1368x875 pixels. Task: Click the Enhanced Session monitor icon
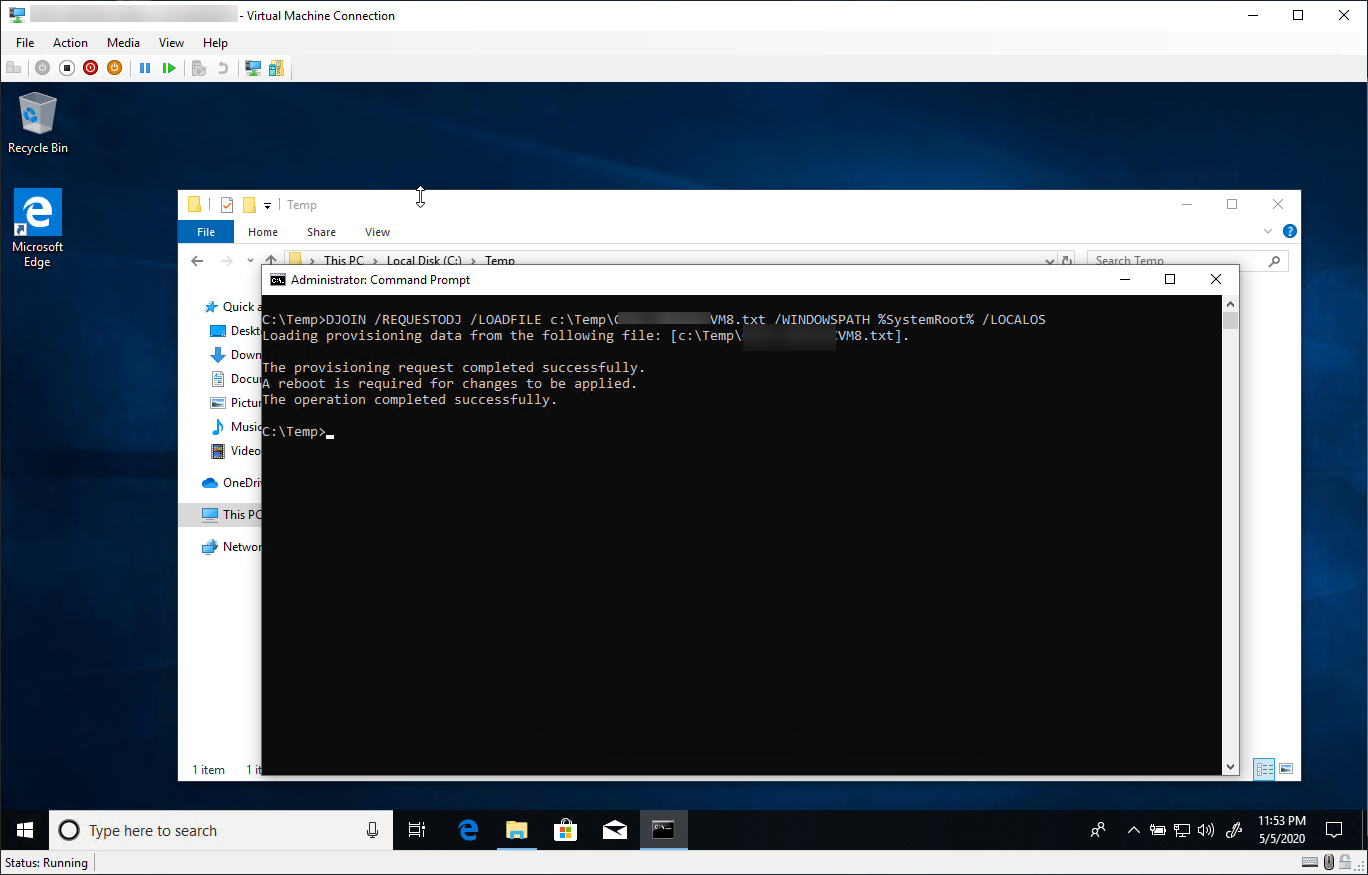(253, 68)
